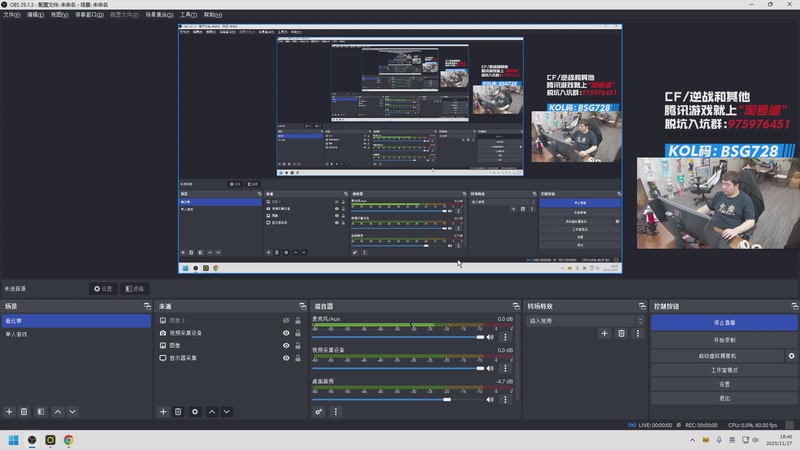Select the second scene in Scenes list
The image size is (800, 450).
(77, 334)
